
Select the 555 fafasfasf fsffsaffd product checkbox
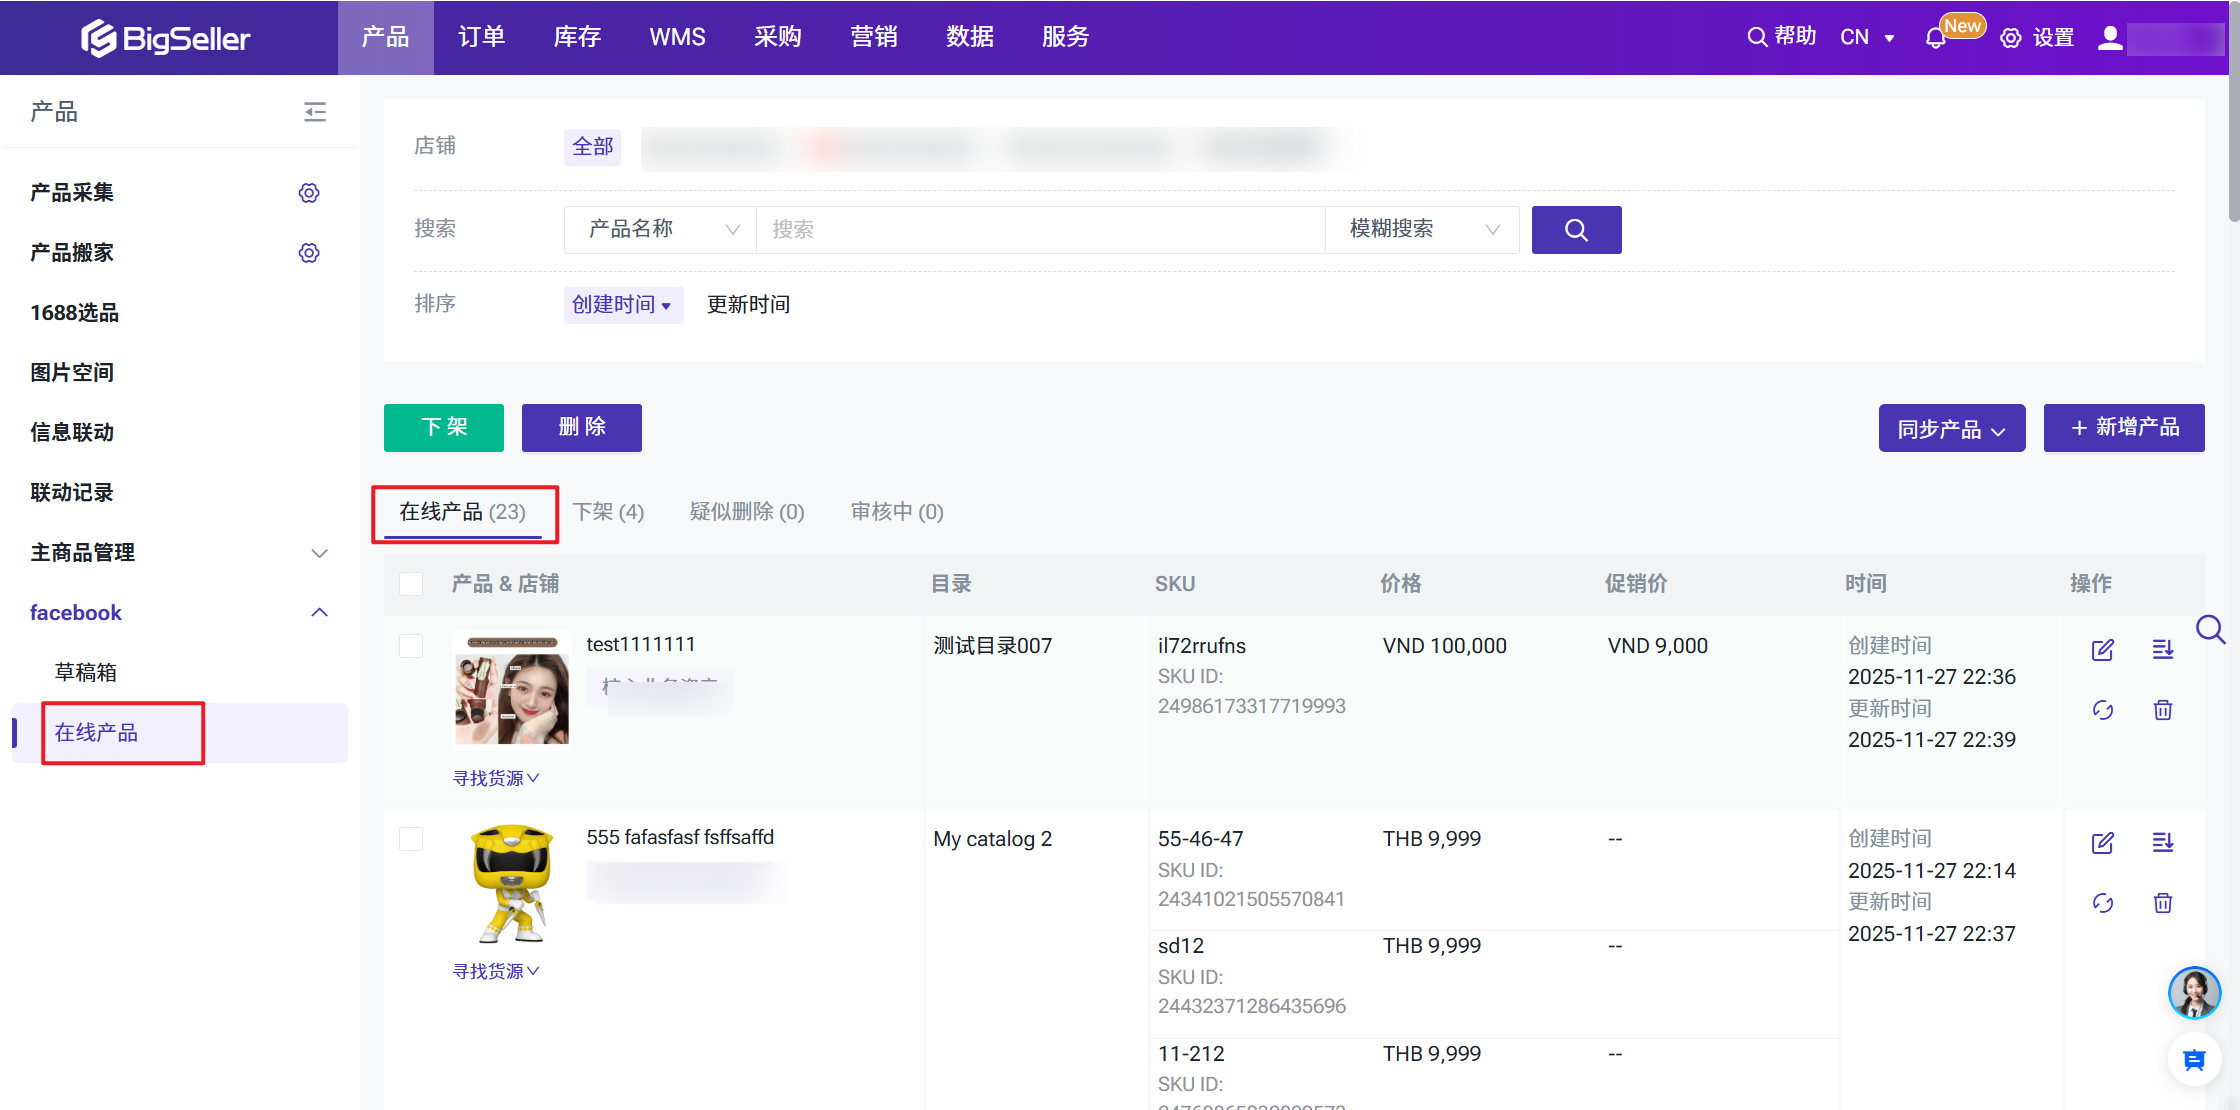pyautogui.click(x=411, y=839)
